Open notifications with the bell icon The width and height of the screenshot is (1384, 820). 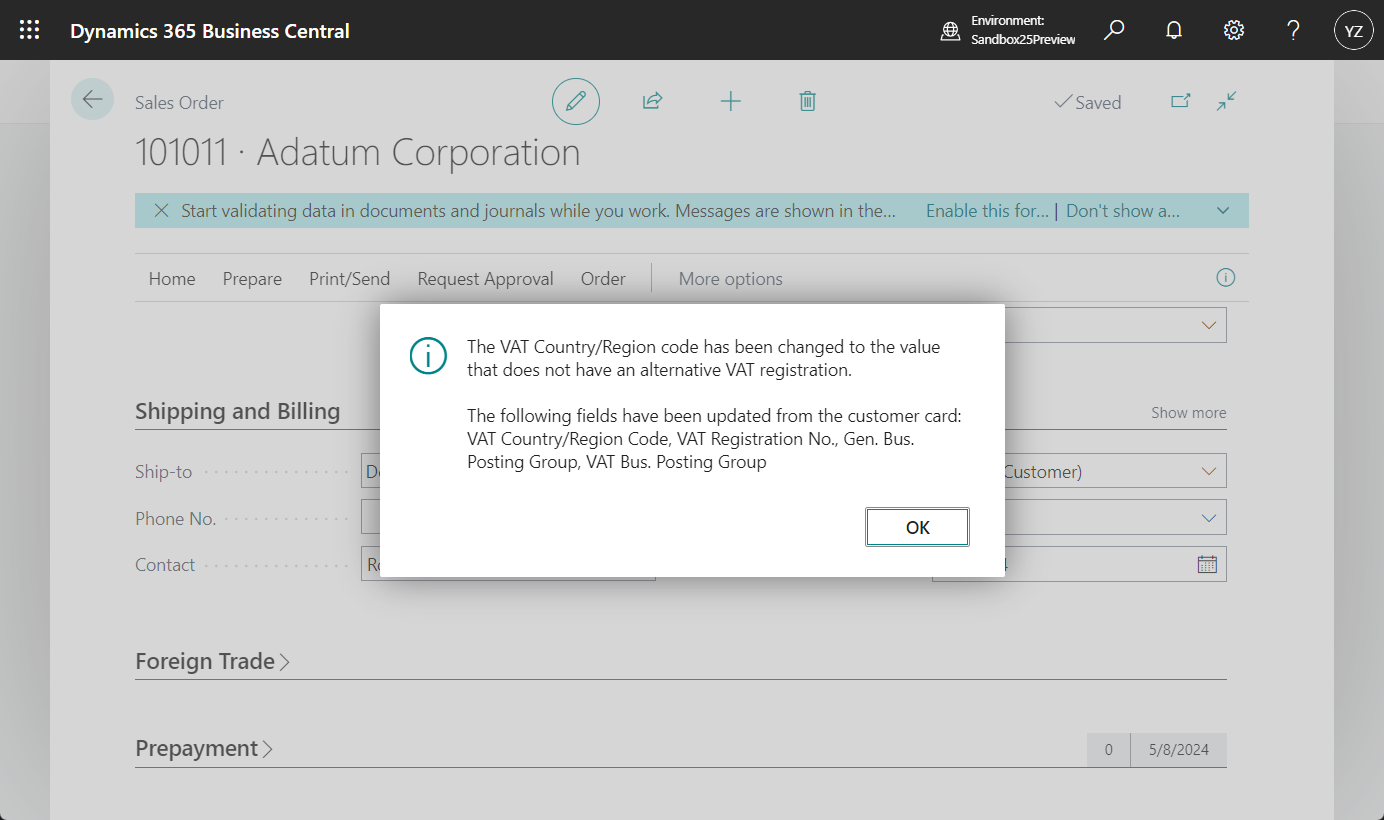click(x=1173, y=30)
